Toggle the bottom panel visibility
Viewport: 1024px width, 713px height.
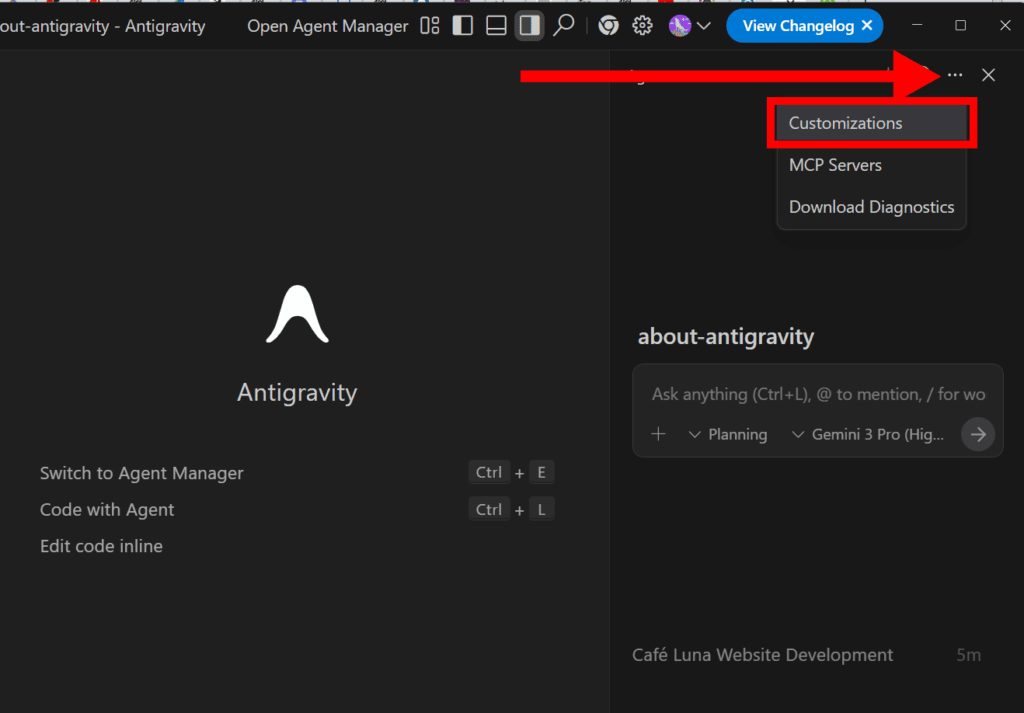point(495,26)
